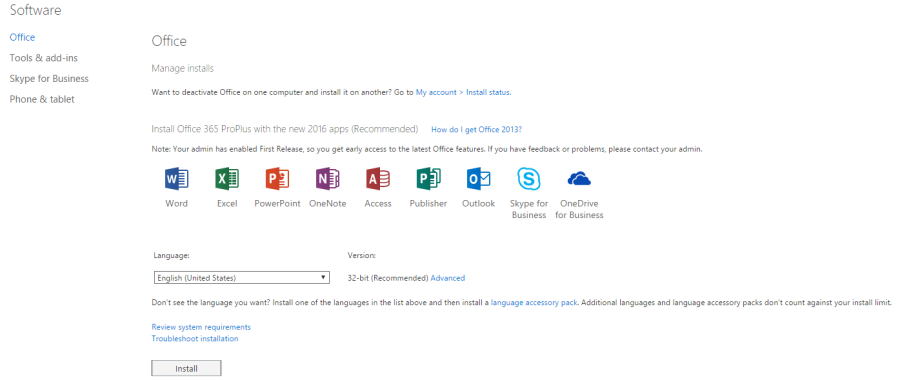Image resolution: width=900 pixels, height=380 pixels.
Task: Click the Publisher app icon
Action: (x=428, y=179)
